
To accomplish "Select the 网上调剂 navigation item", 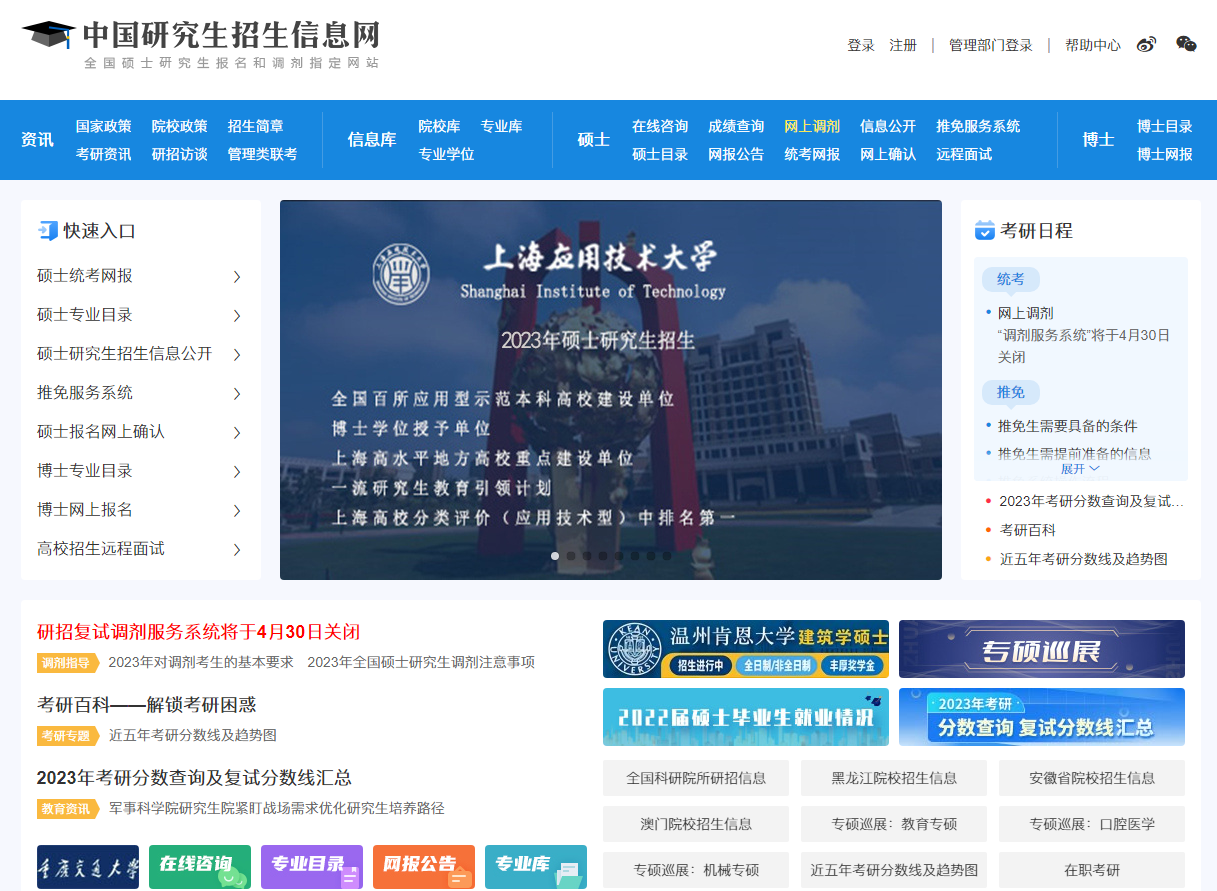I will [810, 126].
